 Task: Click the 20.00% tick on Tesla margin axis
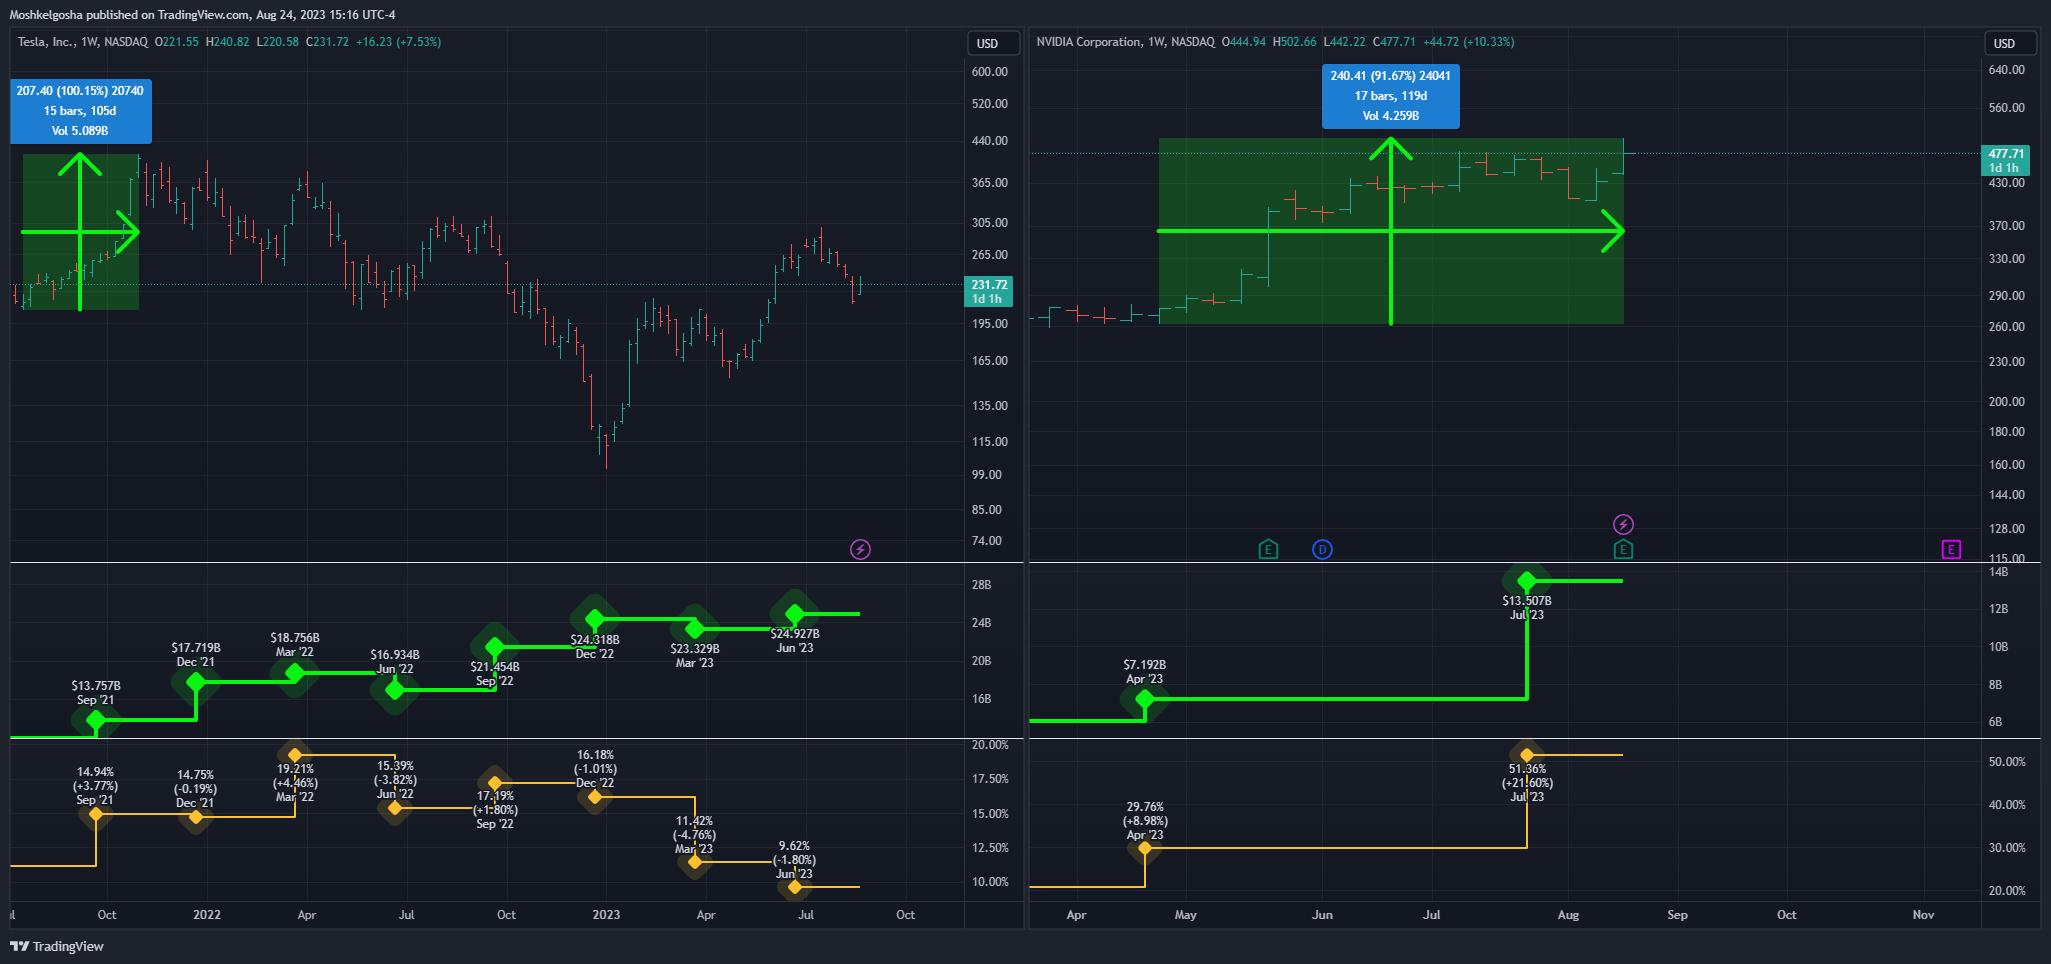[990, 745]
